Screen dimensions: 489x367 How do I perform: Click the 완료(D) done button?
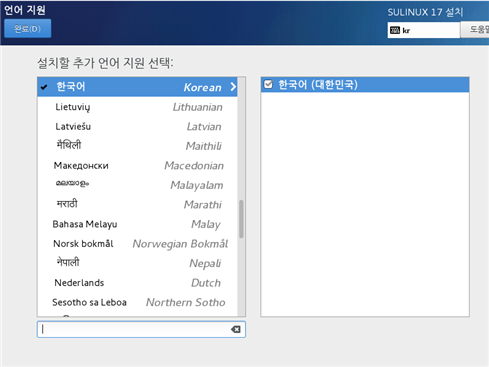[27, 29]
